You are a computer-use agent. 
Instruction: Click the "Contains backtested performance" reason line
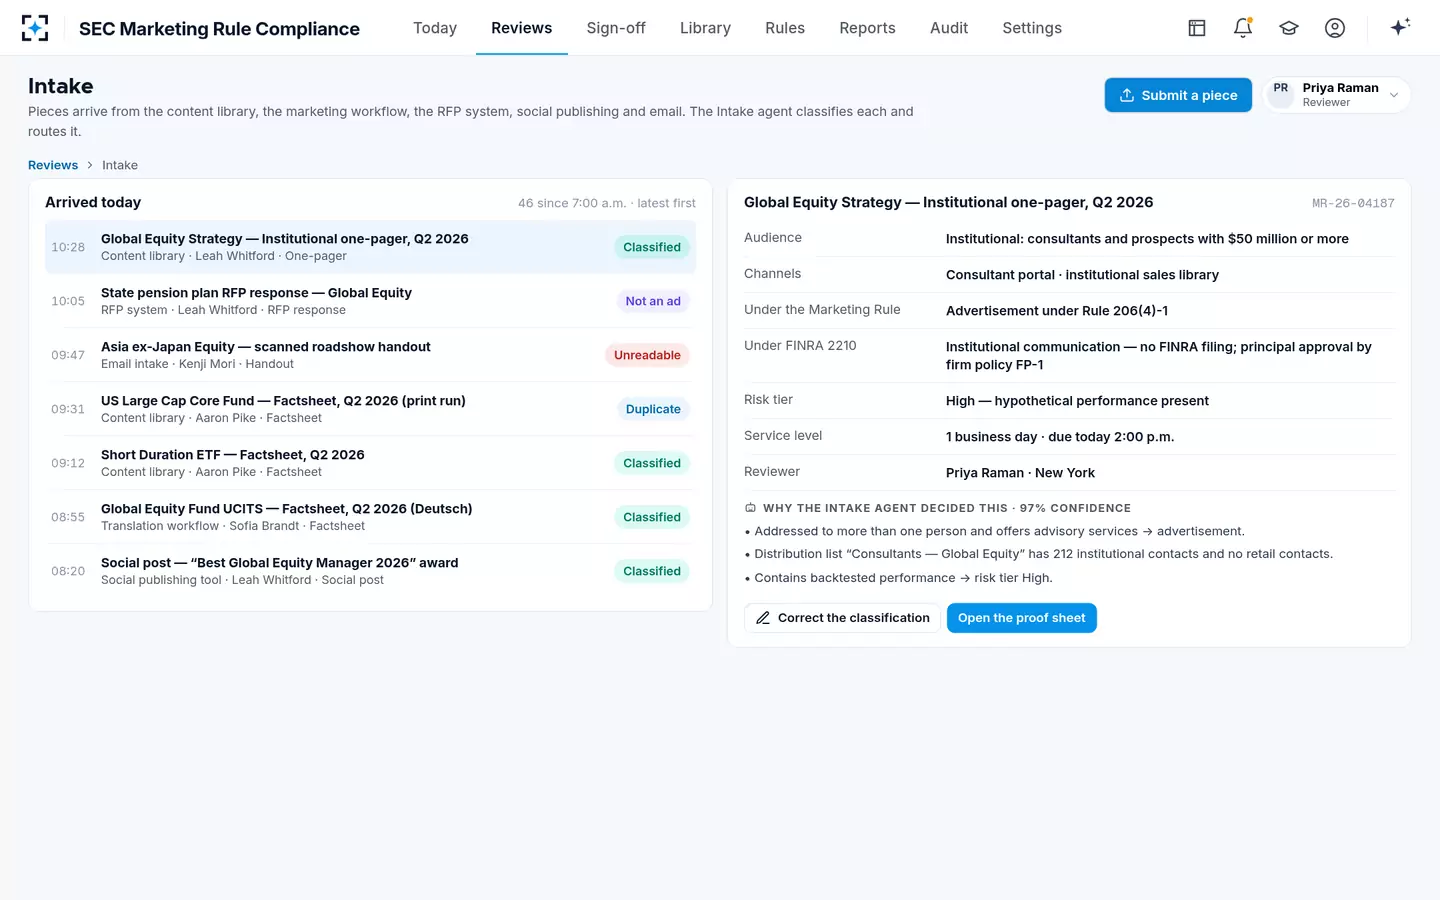pyautogui.click(x=899, y=578)
